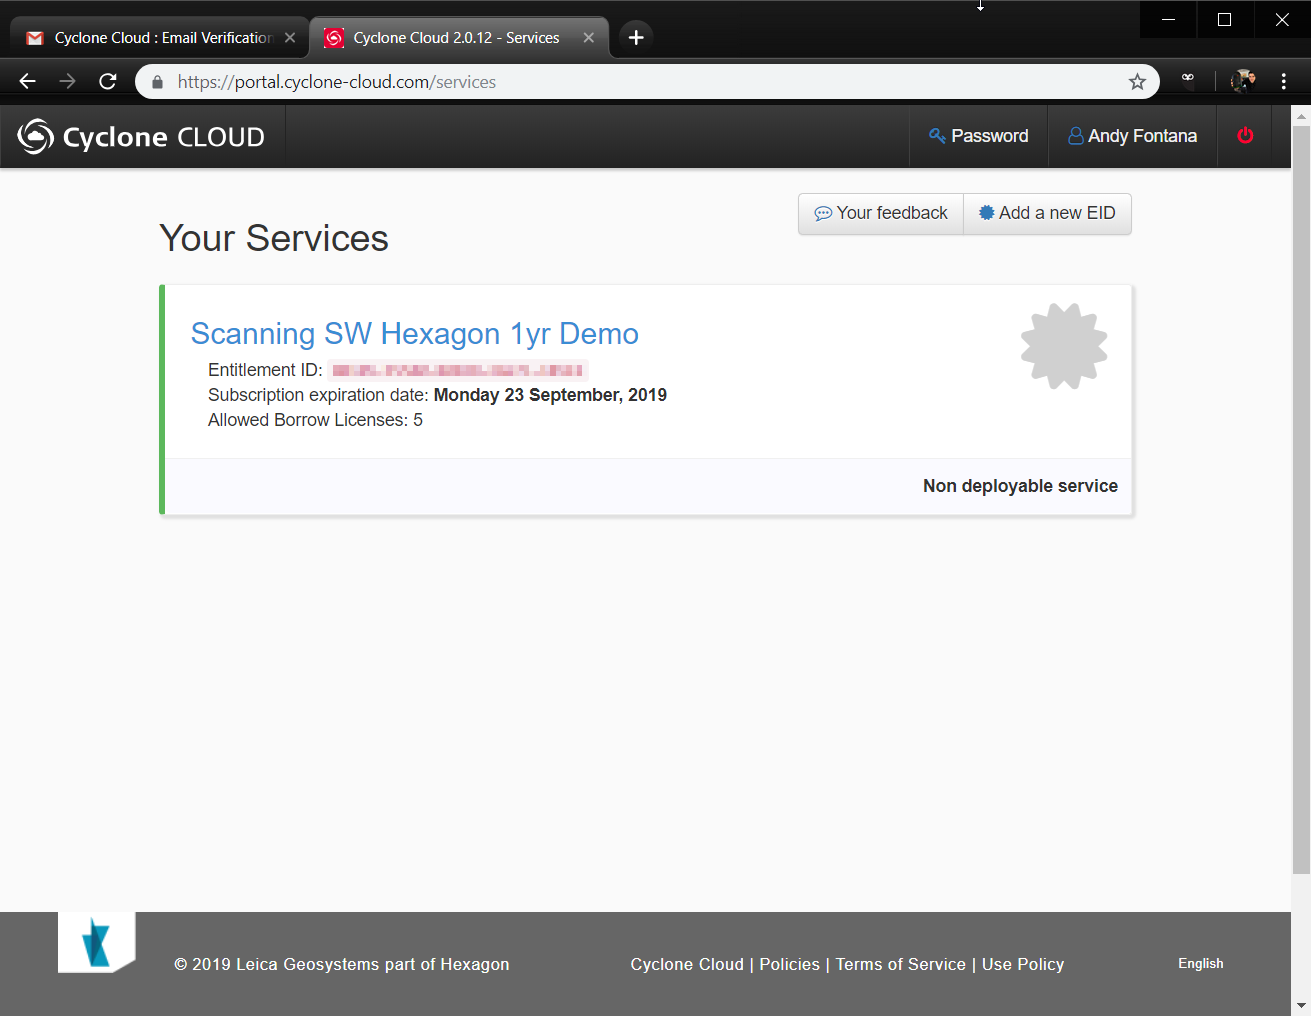Viewport: 1311px width, 1016px height.
Task: Click the Cyclone favicon on second tab
Action: click(334, 38)
